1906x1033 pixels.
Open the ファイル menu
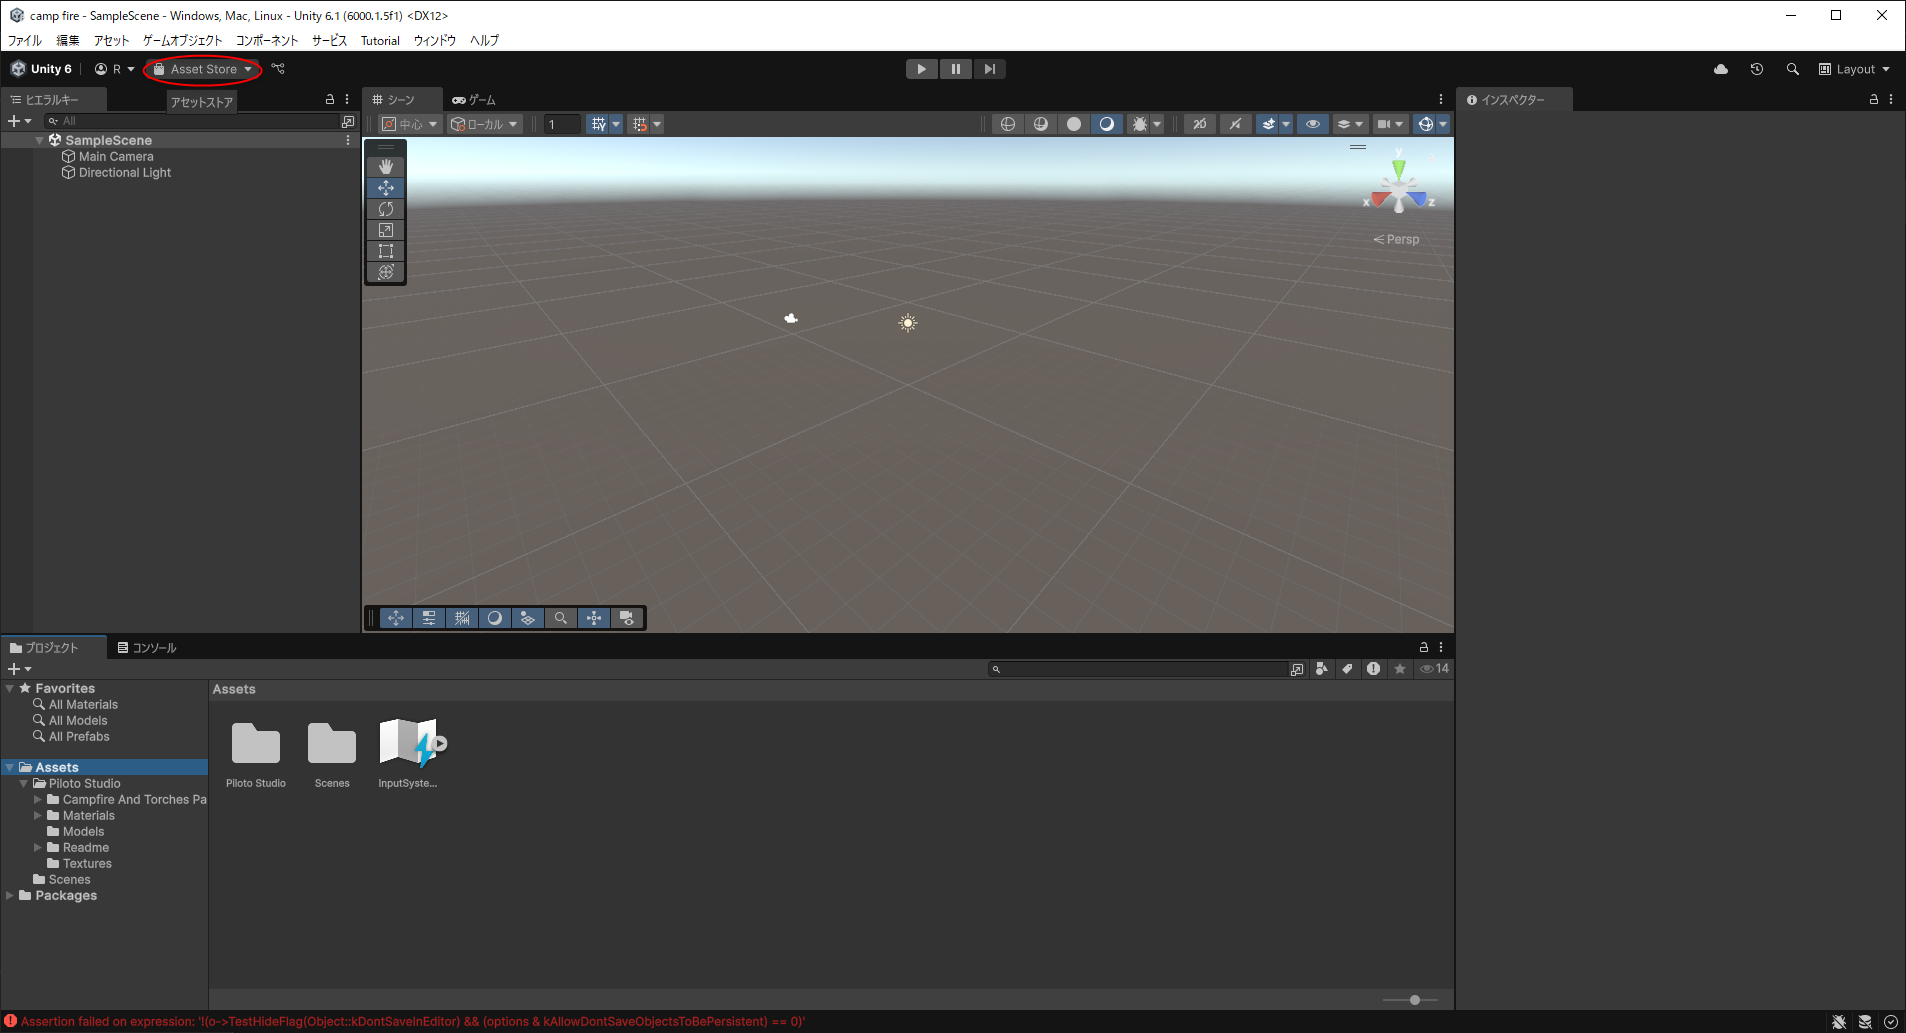[x=25, y=41]
